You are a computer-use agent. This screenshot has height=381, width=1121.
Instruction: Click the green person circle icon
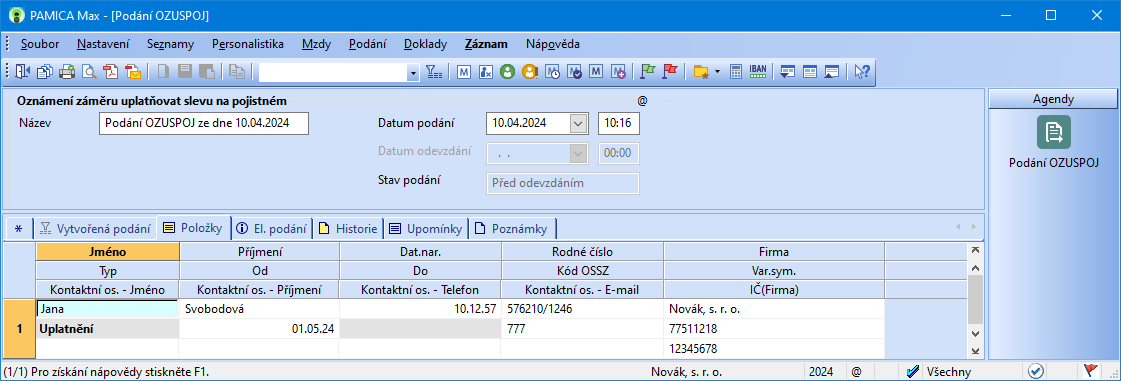508,71
